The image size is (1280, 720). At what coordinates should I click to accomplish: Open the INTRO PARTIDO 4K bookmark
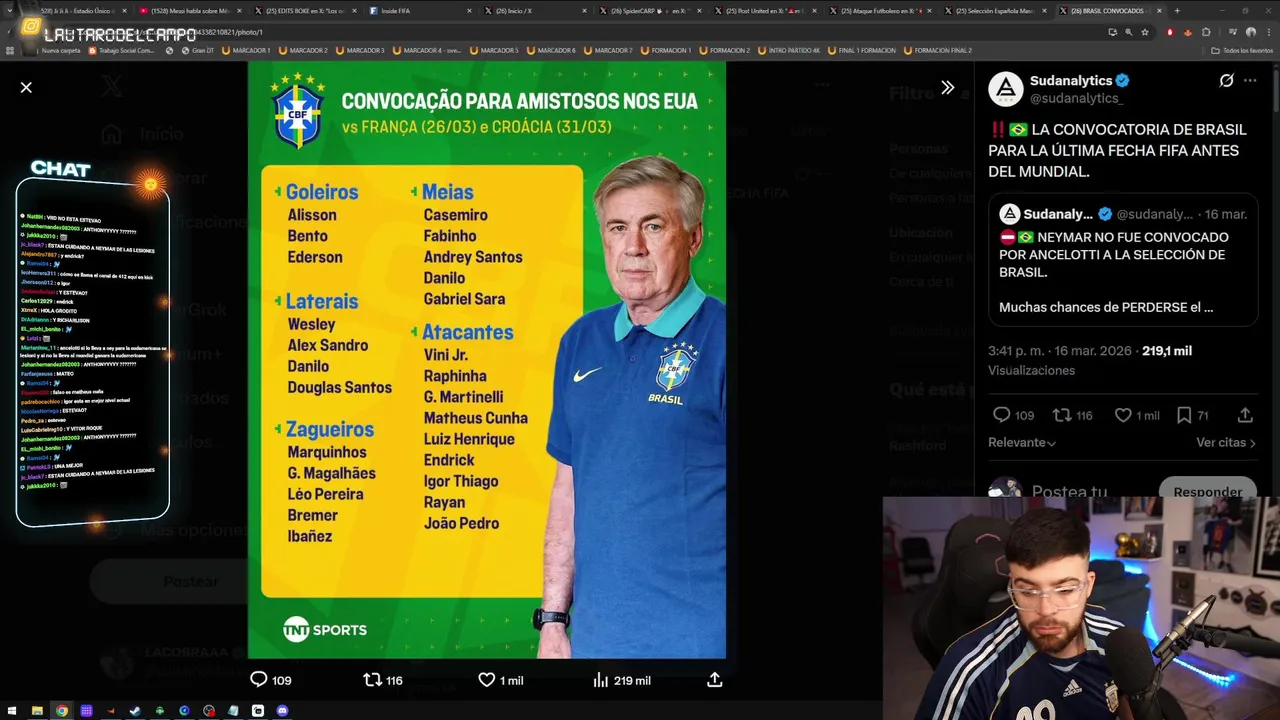791,50
